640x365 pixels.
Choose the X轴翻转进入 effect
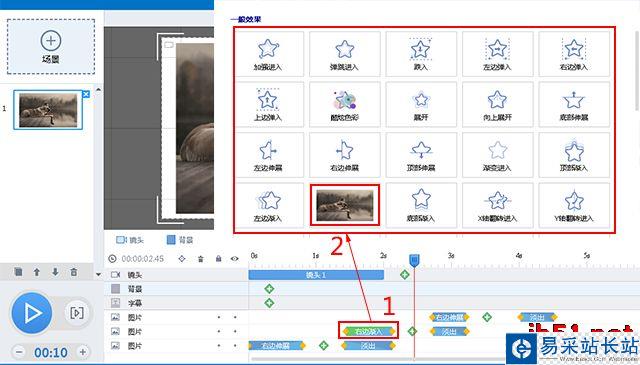(497, 205)
